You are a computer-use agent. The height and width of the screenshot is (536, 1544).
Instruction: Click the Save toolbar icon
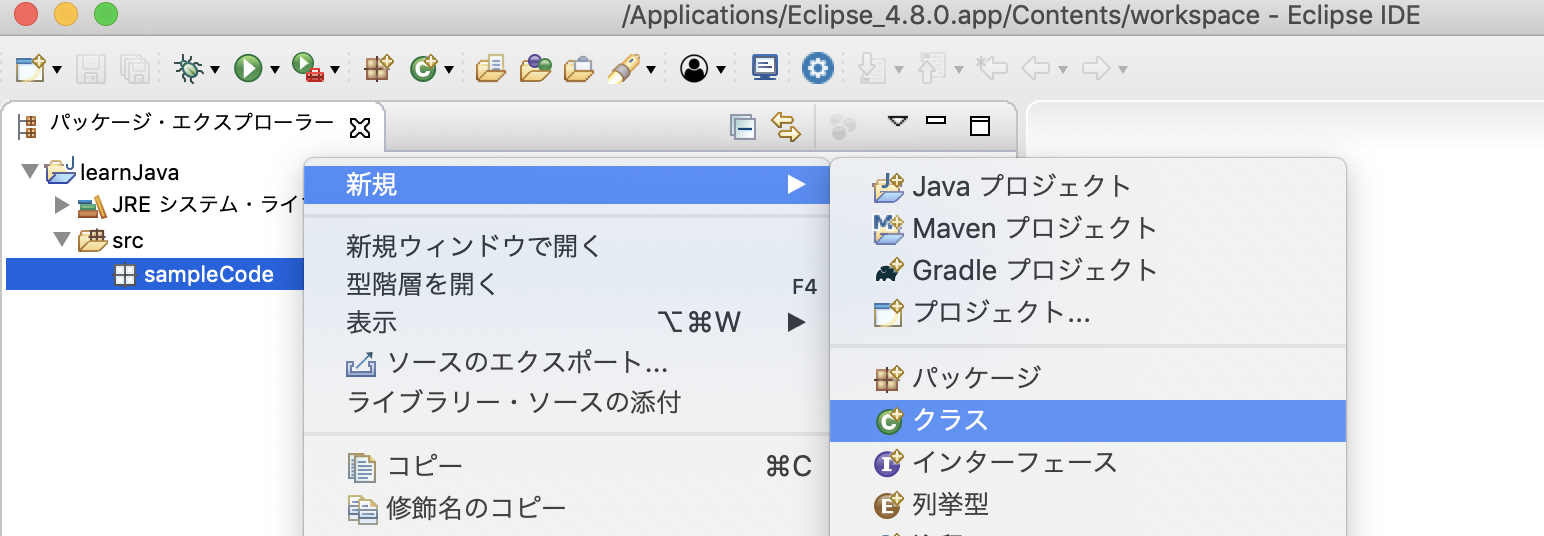(91, 68)
